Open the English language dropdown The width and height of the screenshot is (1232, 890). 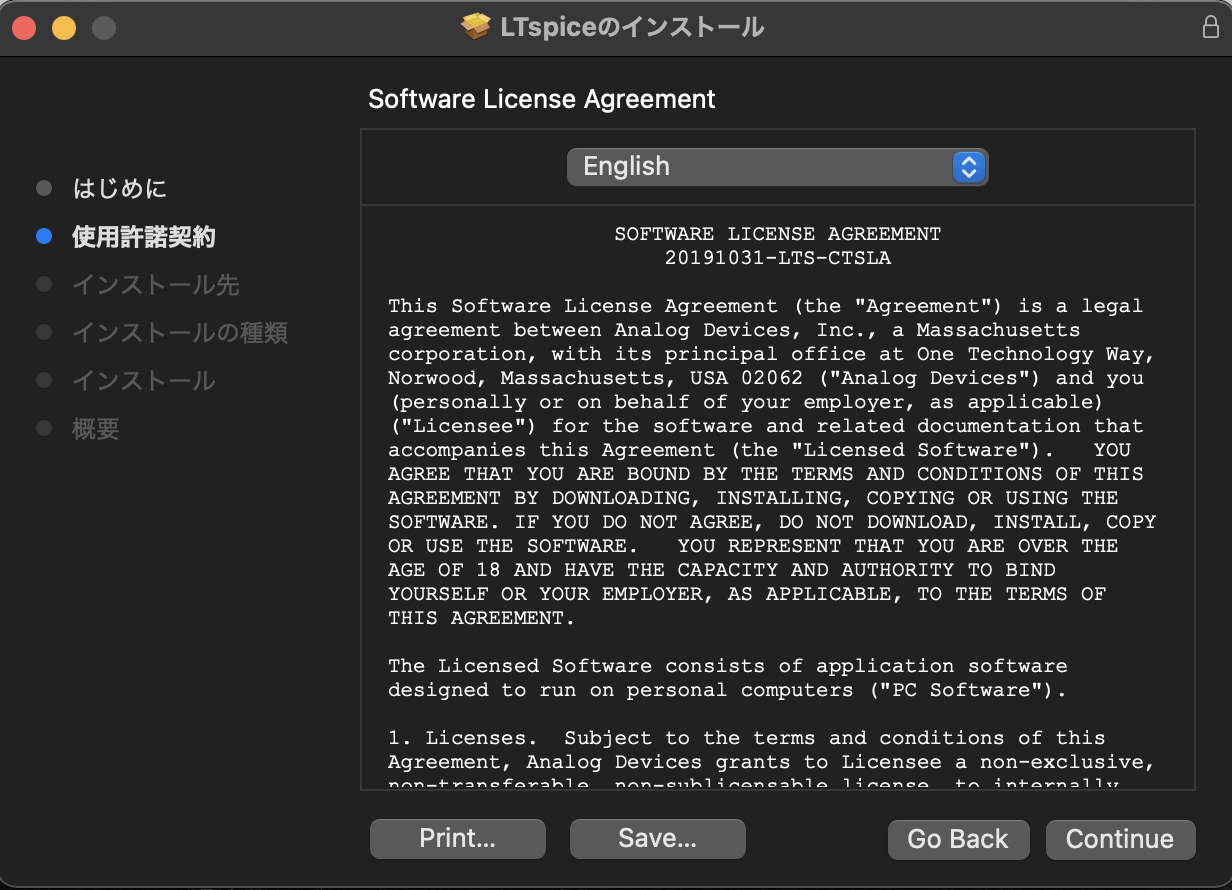tap(777, 167)
